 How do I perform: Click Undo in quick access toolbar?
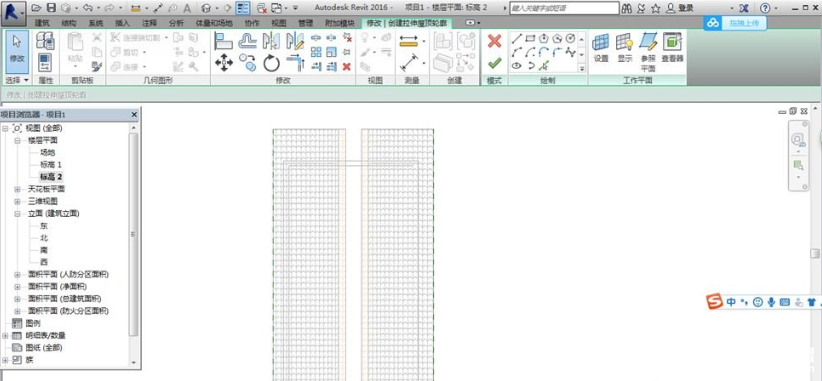(x=87, y=8)
